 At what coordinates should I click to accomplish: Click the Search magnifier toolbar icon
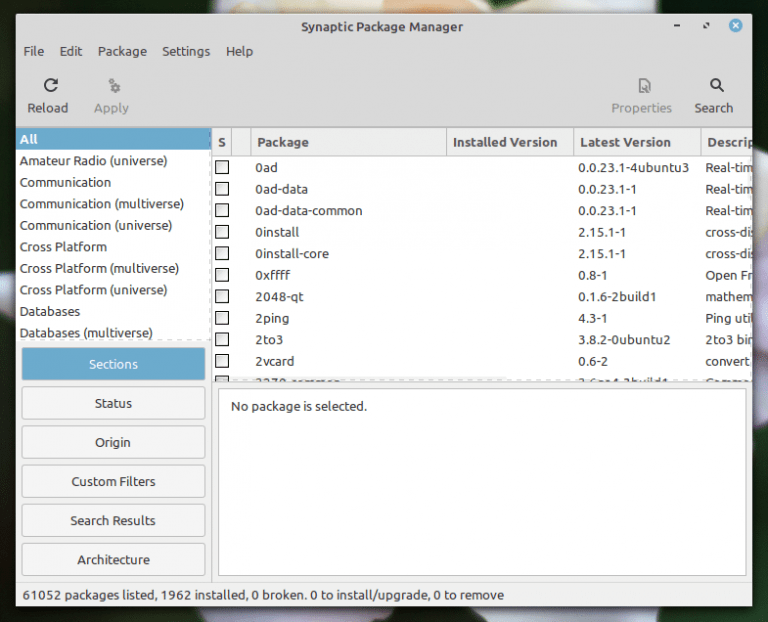(717, 86)
